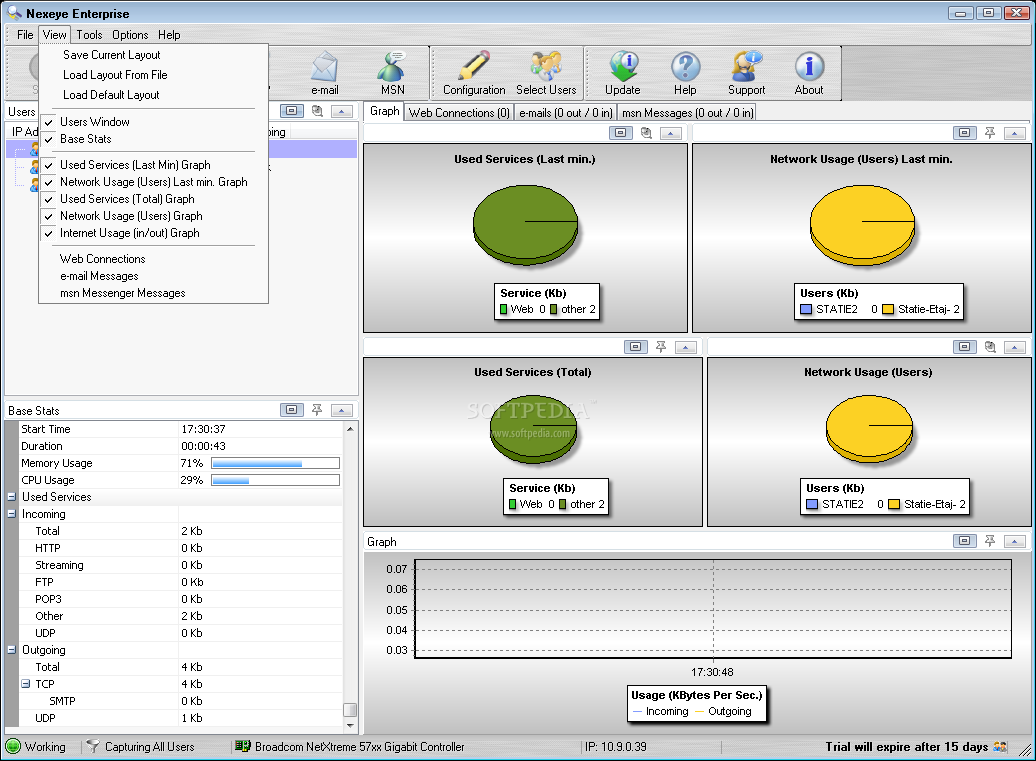The height and width of the screenshot is (761, 1036).
Task: Click Capturing All Users filter icon
Action: point(93,746)
